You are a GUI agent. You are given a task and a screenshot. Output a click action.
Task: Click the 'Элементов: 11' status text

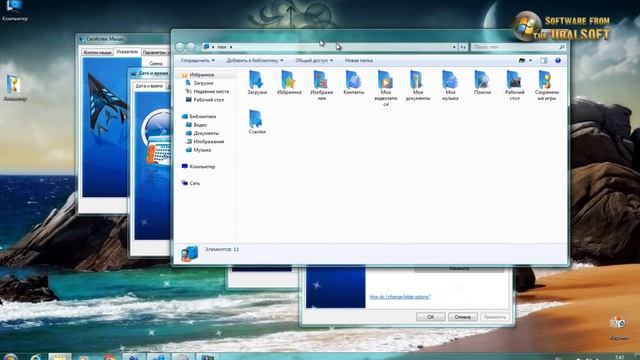(x=222, y=249)
